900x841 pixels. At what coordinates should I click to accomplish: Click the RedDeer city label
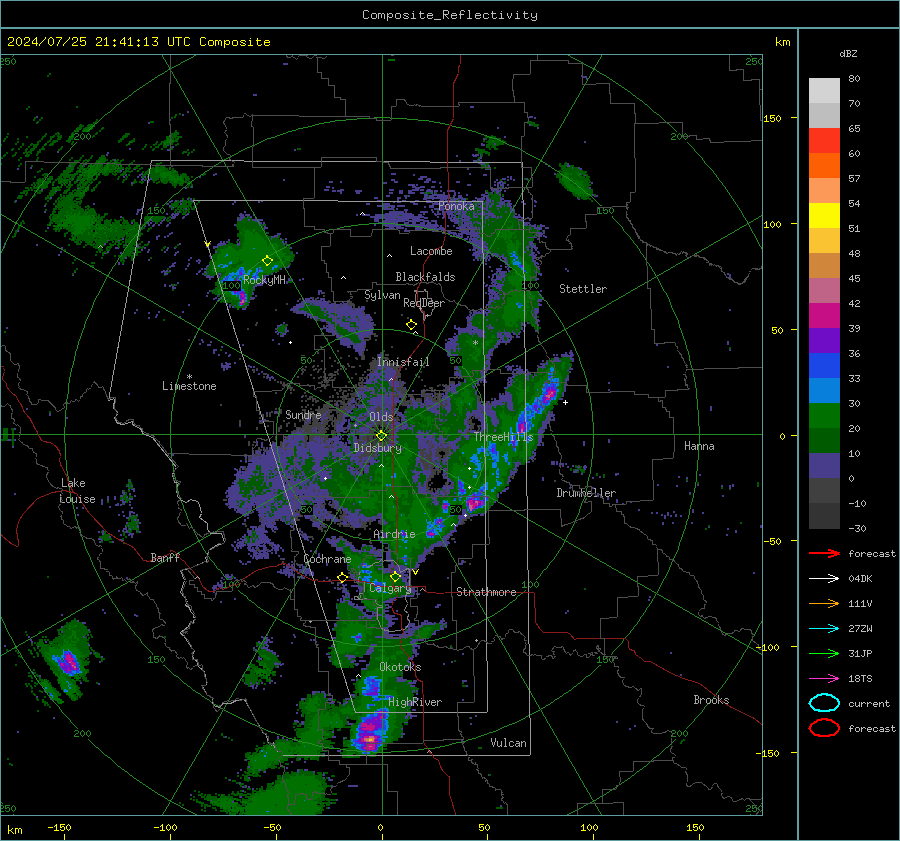coord(424,303)
